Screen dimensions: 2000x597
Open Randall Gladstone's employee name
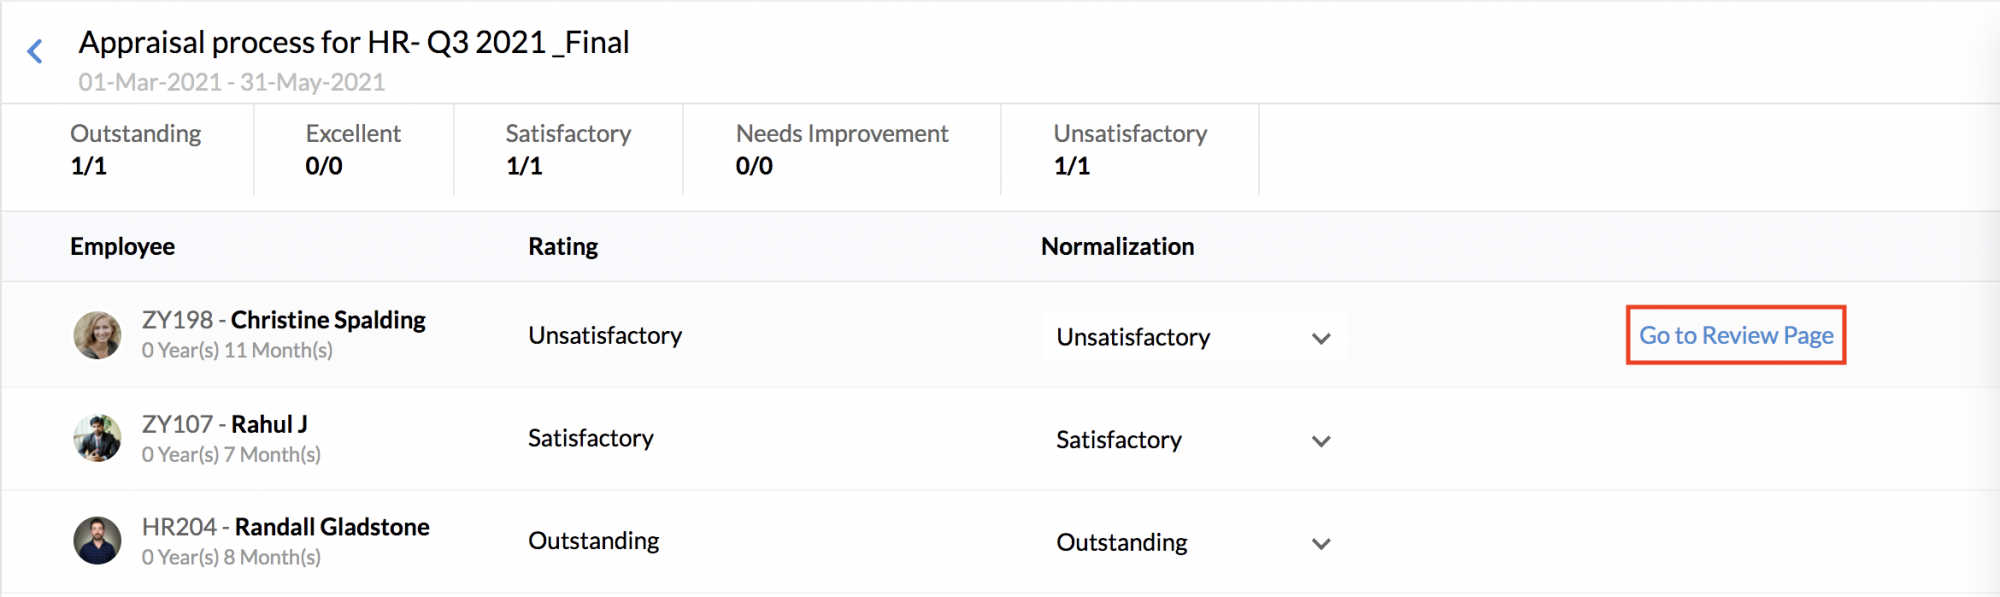(332, 527)
